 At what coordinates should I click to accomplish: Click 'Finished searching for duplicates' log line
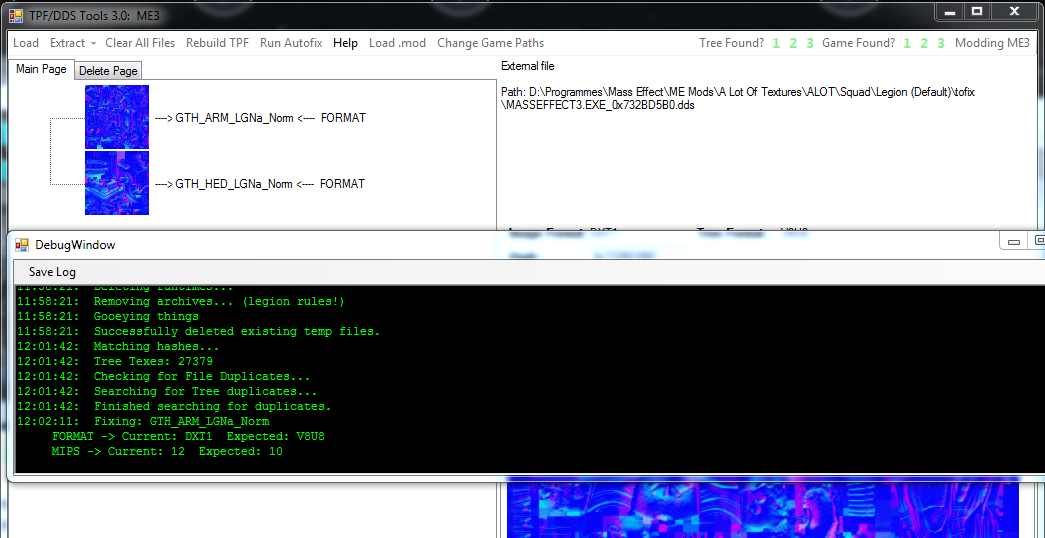coord(175,406)
